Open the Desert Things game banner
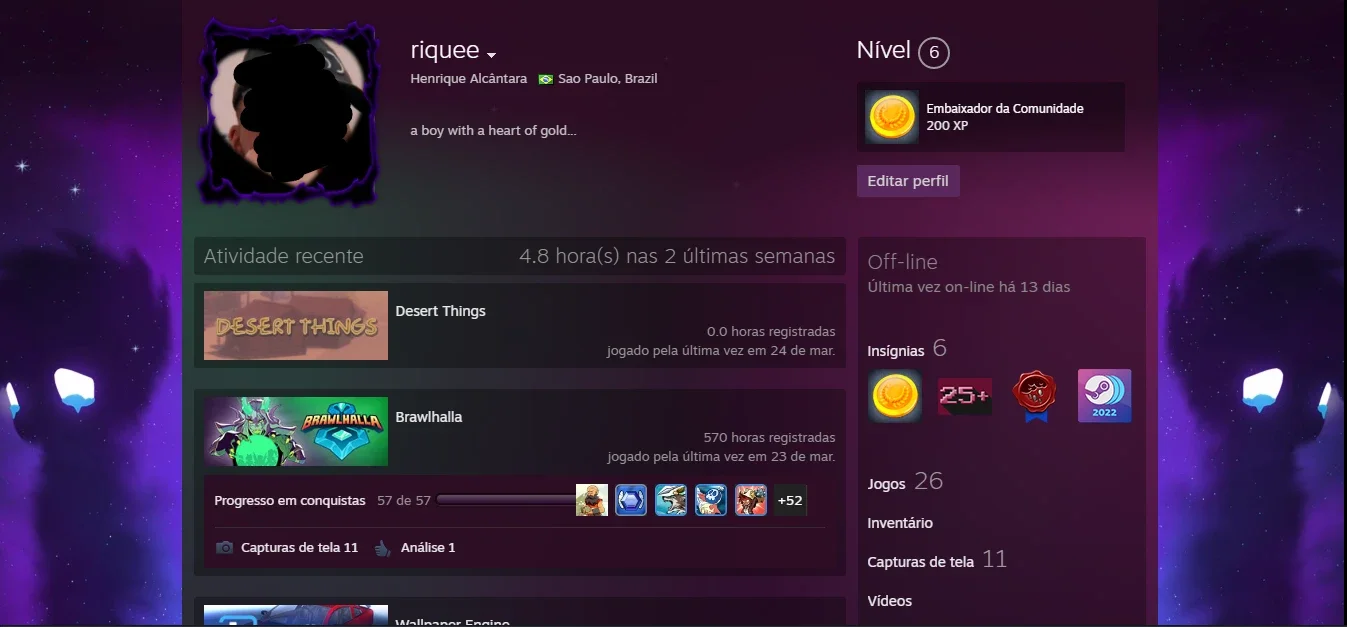The height and width of the screenshot is (627, 1347). 296,325
